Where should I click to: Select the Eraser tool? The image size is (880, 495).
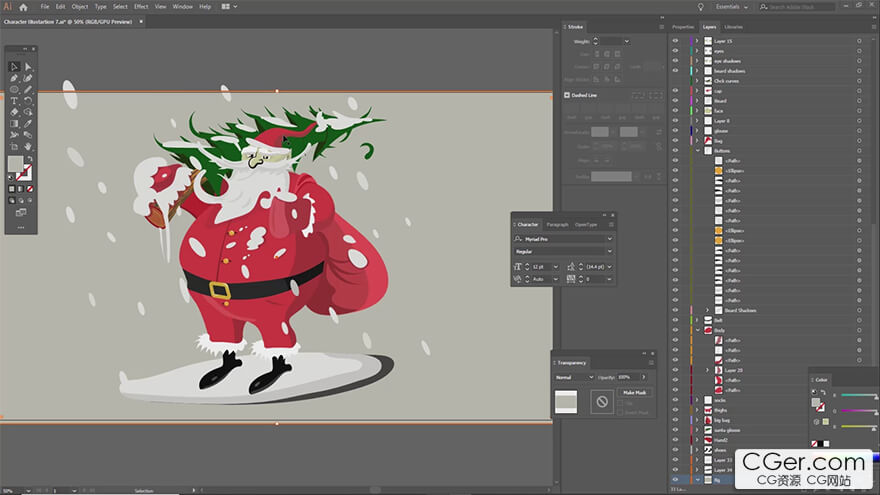(15, 112)
